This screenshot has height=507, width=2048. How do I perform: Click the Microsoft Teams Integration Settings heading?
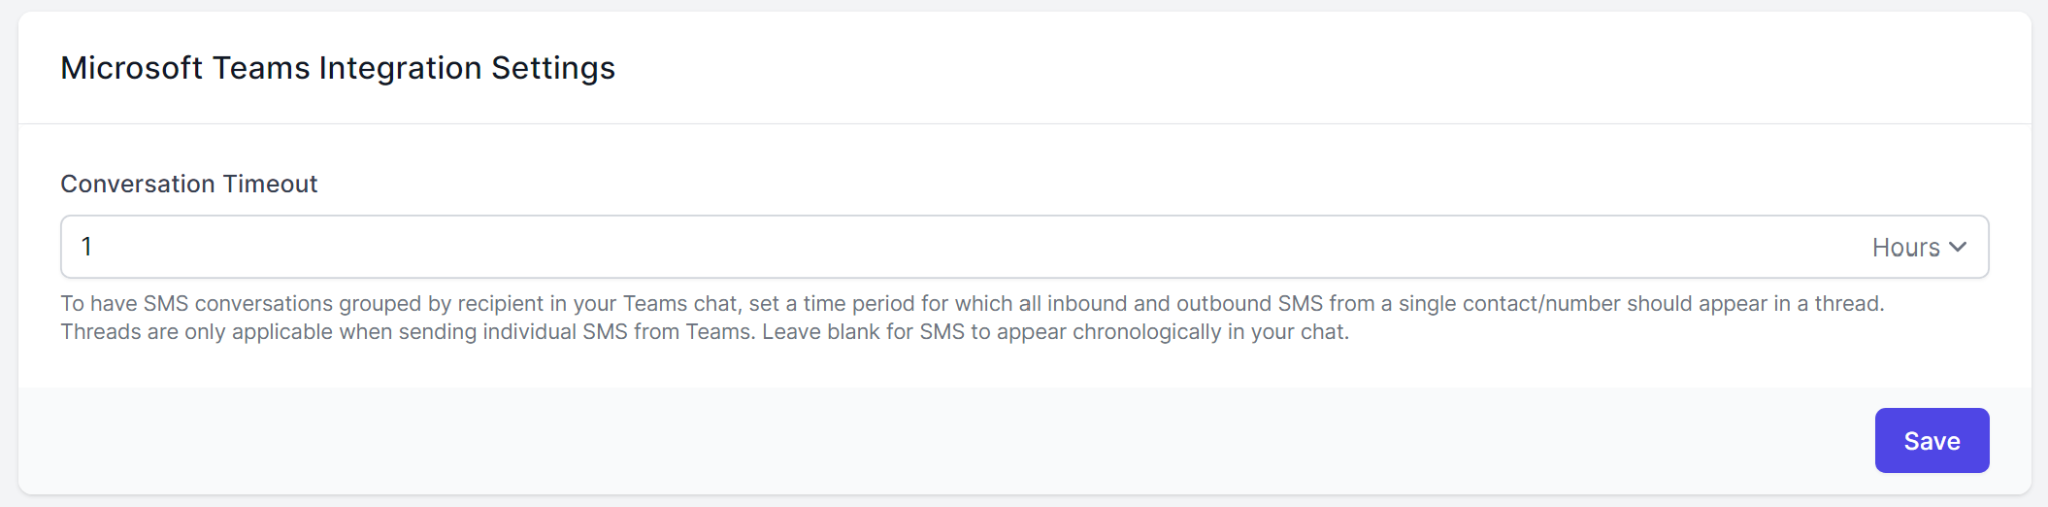point(338,68)
